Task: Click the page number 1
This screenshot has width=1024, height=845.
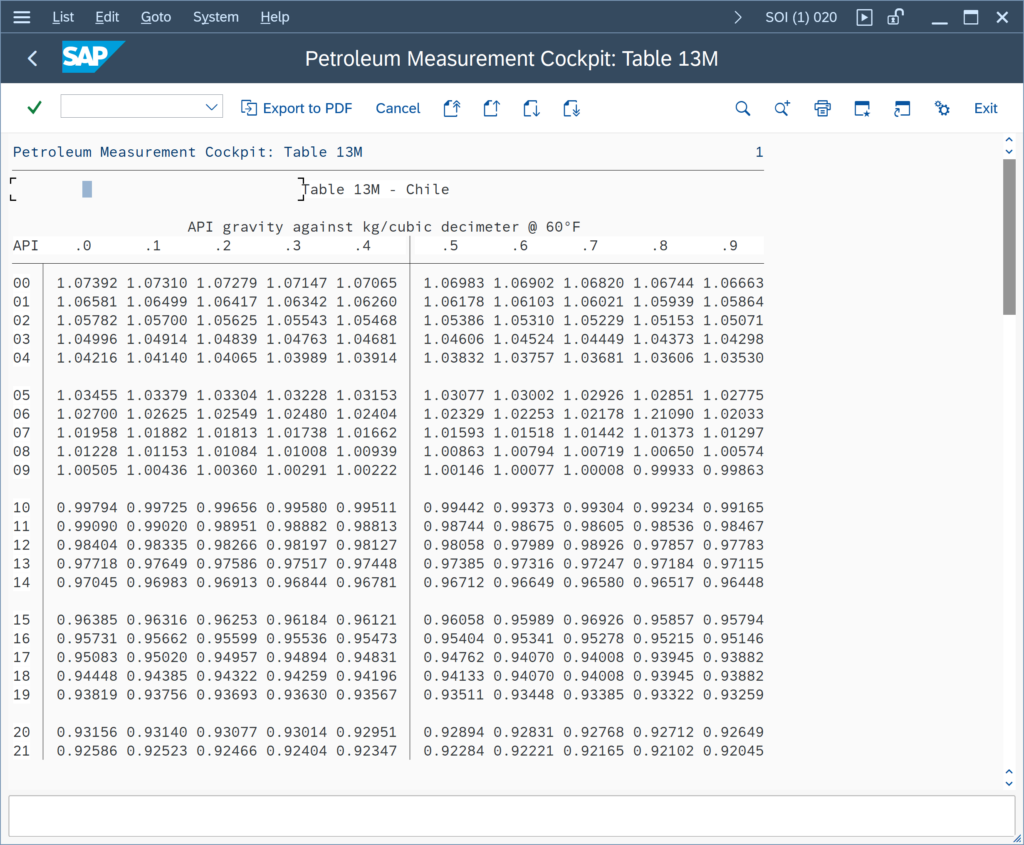Action: pos(759,152)
